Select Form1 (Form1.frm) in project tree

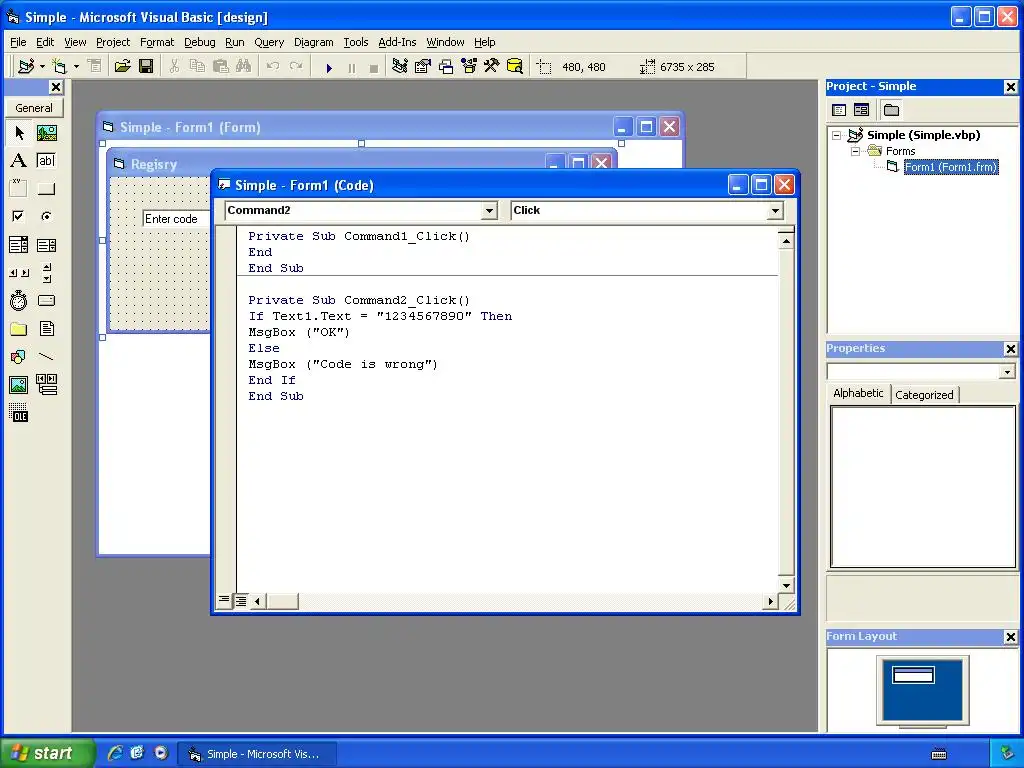(950, 167)
